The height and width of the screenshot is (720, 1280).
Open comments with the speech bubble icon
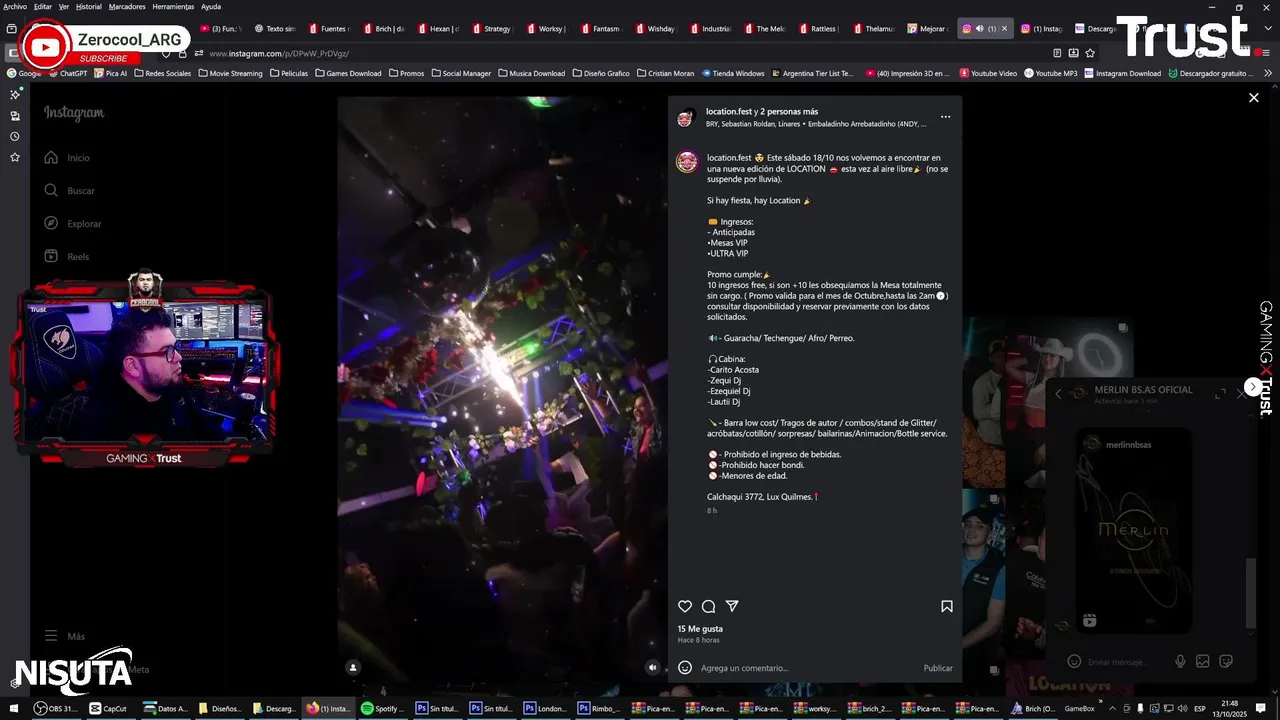tap(708, 606)
